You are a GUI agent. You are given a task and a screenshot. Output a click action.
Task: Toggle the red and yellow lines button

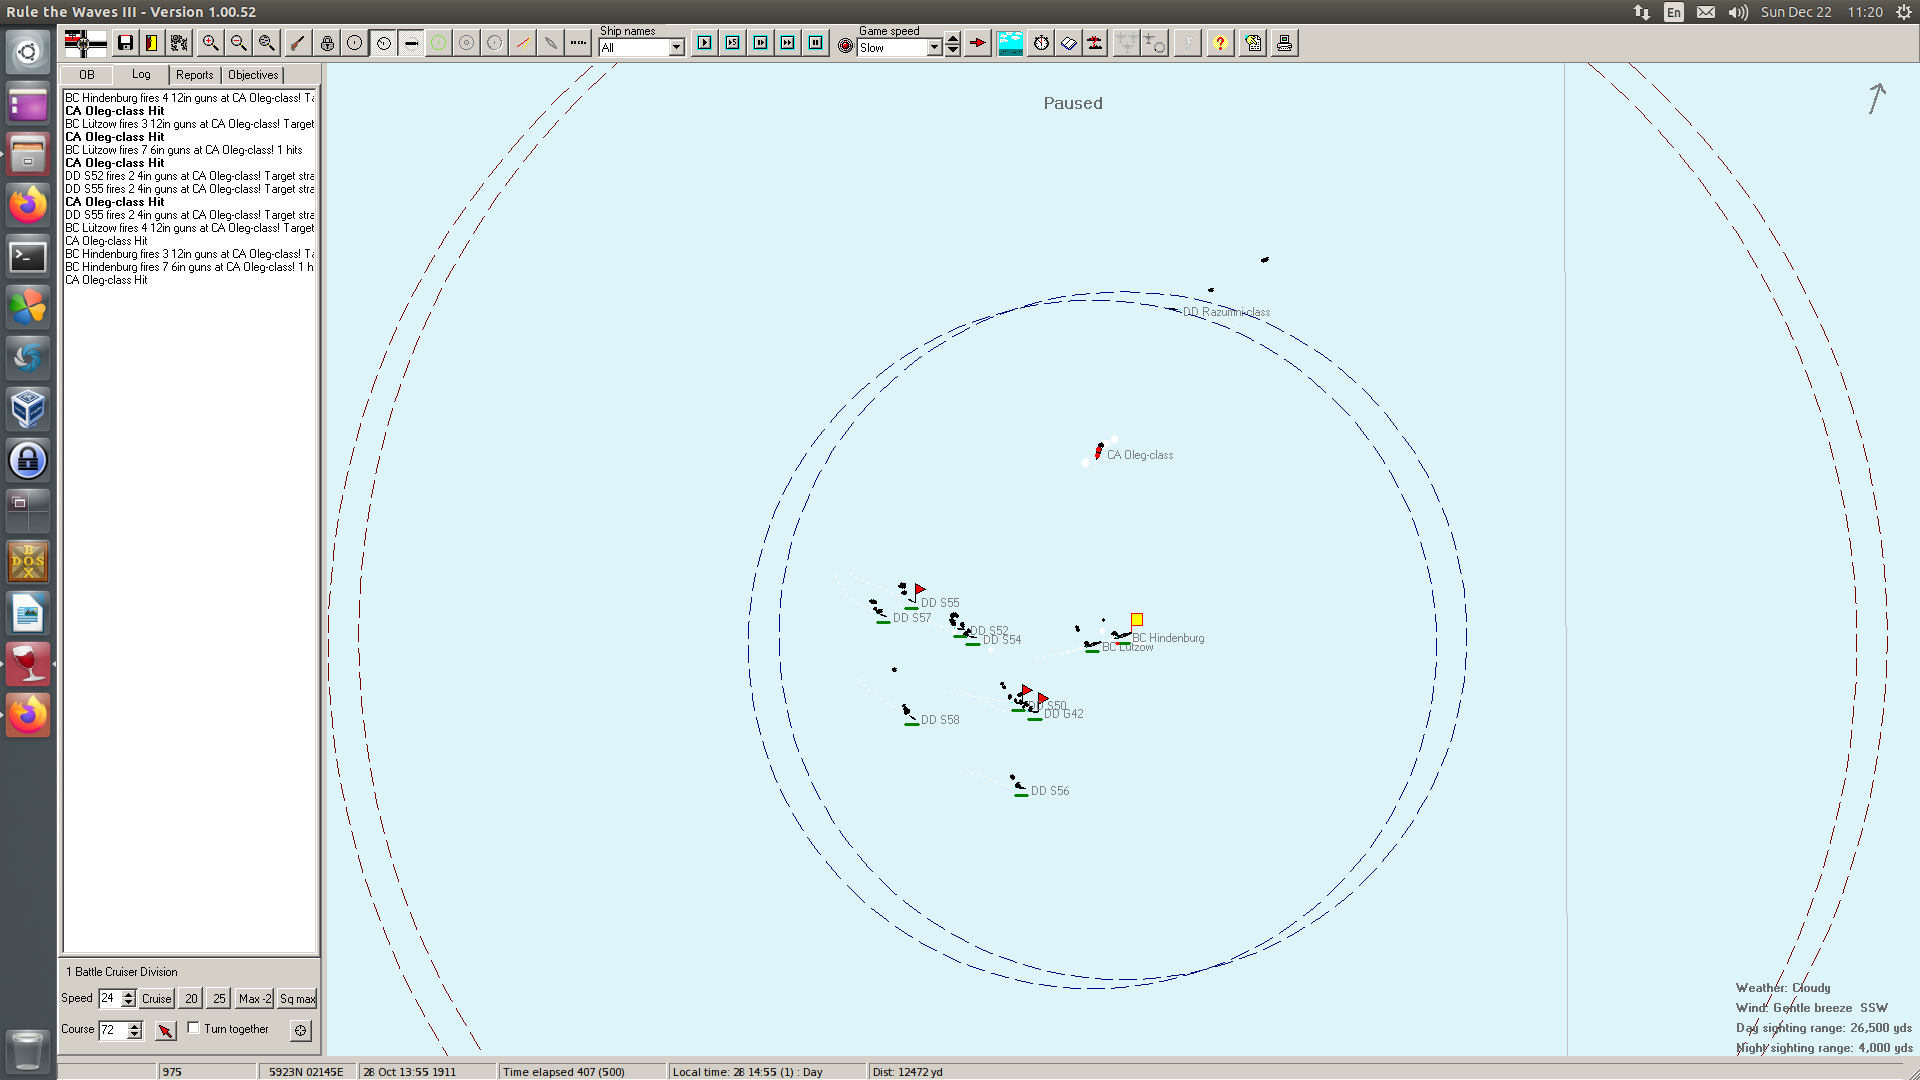(523, 43)
